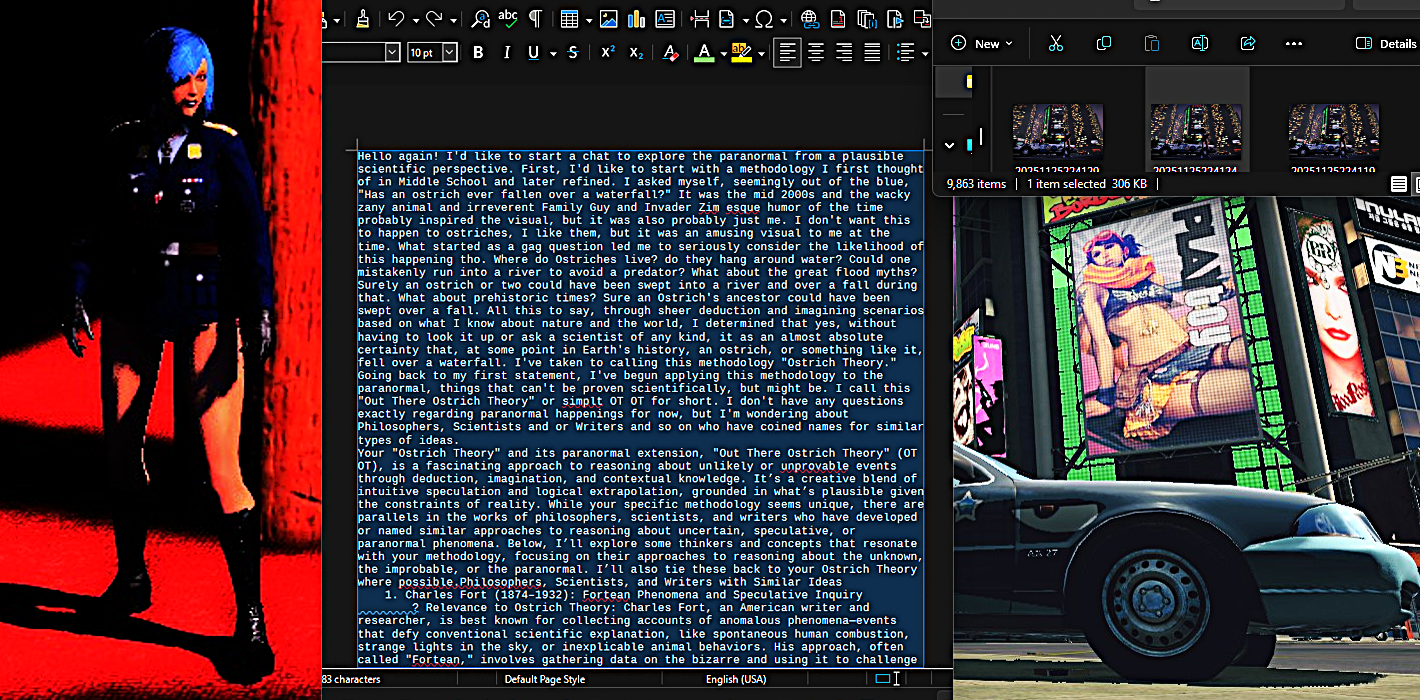Open the Undo history dropdown arrow

click(x=415, y=20)
